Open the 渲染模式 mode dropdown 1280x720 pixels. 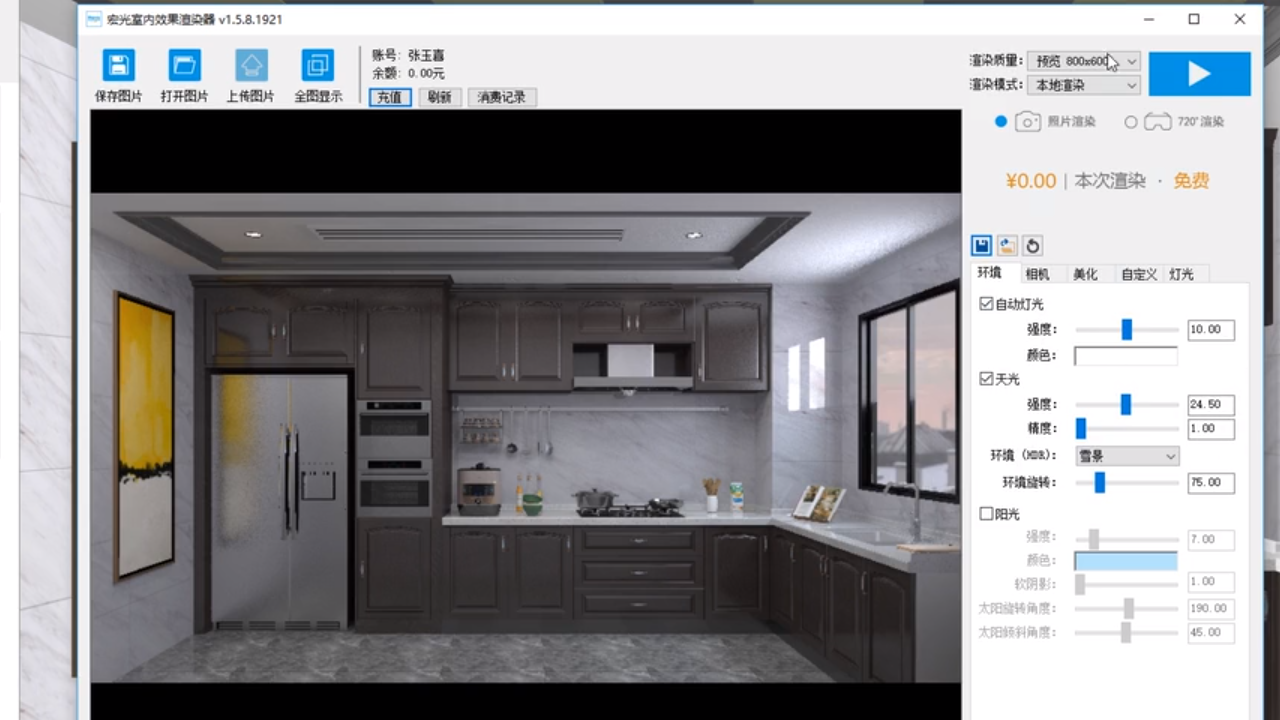(x=1084, y=85)
